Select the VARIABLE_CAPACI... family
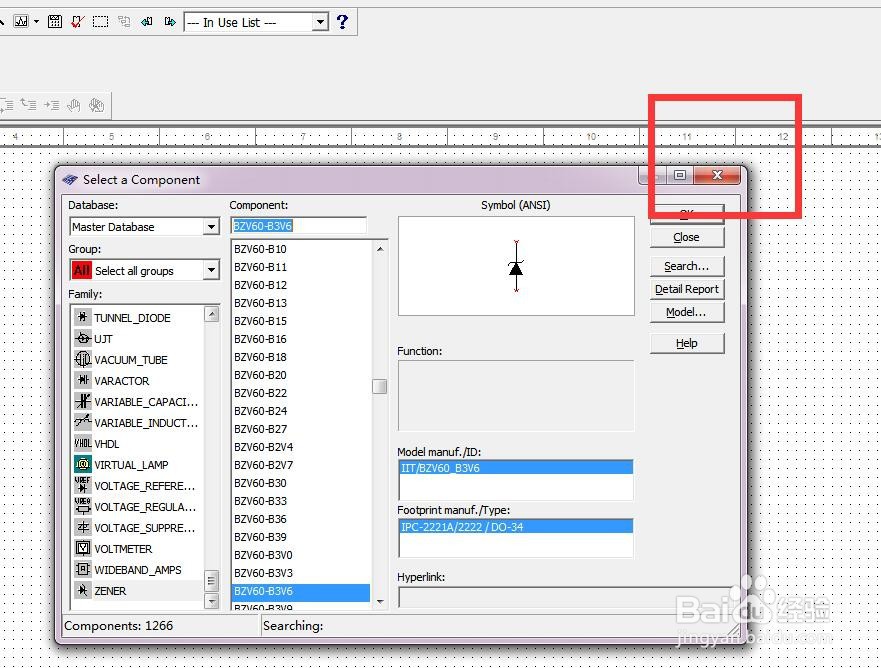Screen dimensions: 881x668 (138, 402)
